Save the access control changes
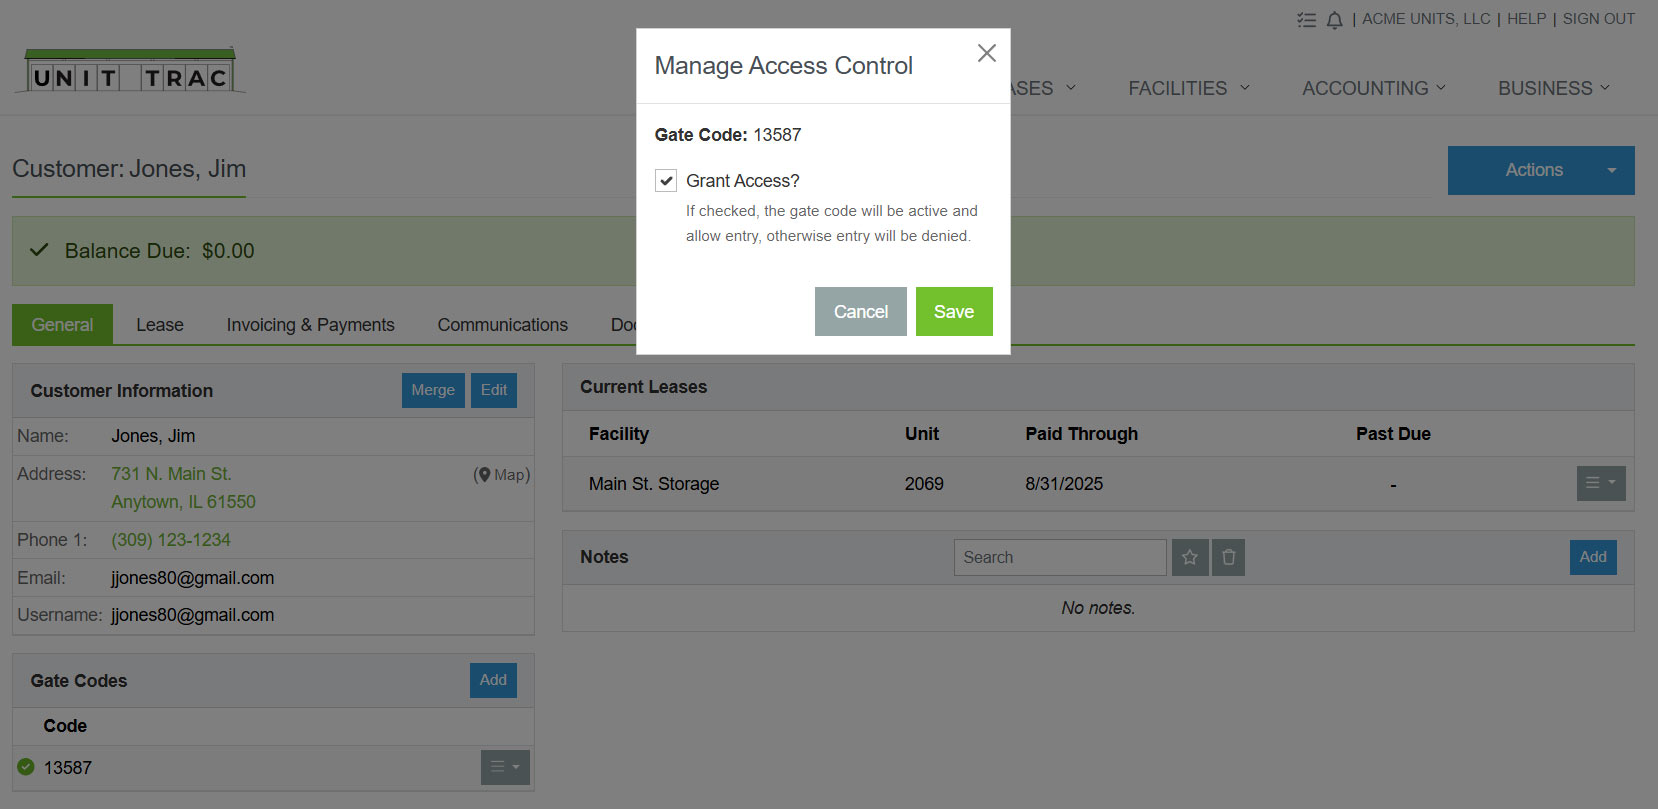The height and width of the screenshot is (809, 1658). [x=953, y=312]
